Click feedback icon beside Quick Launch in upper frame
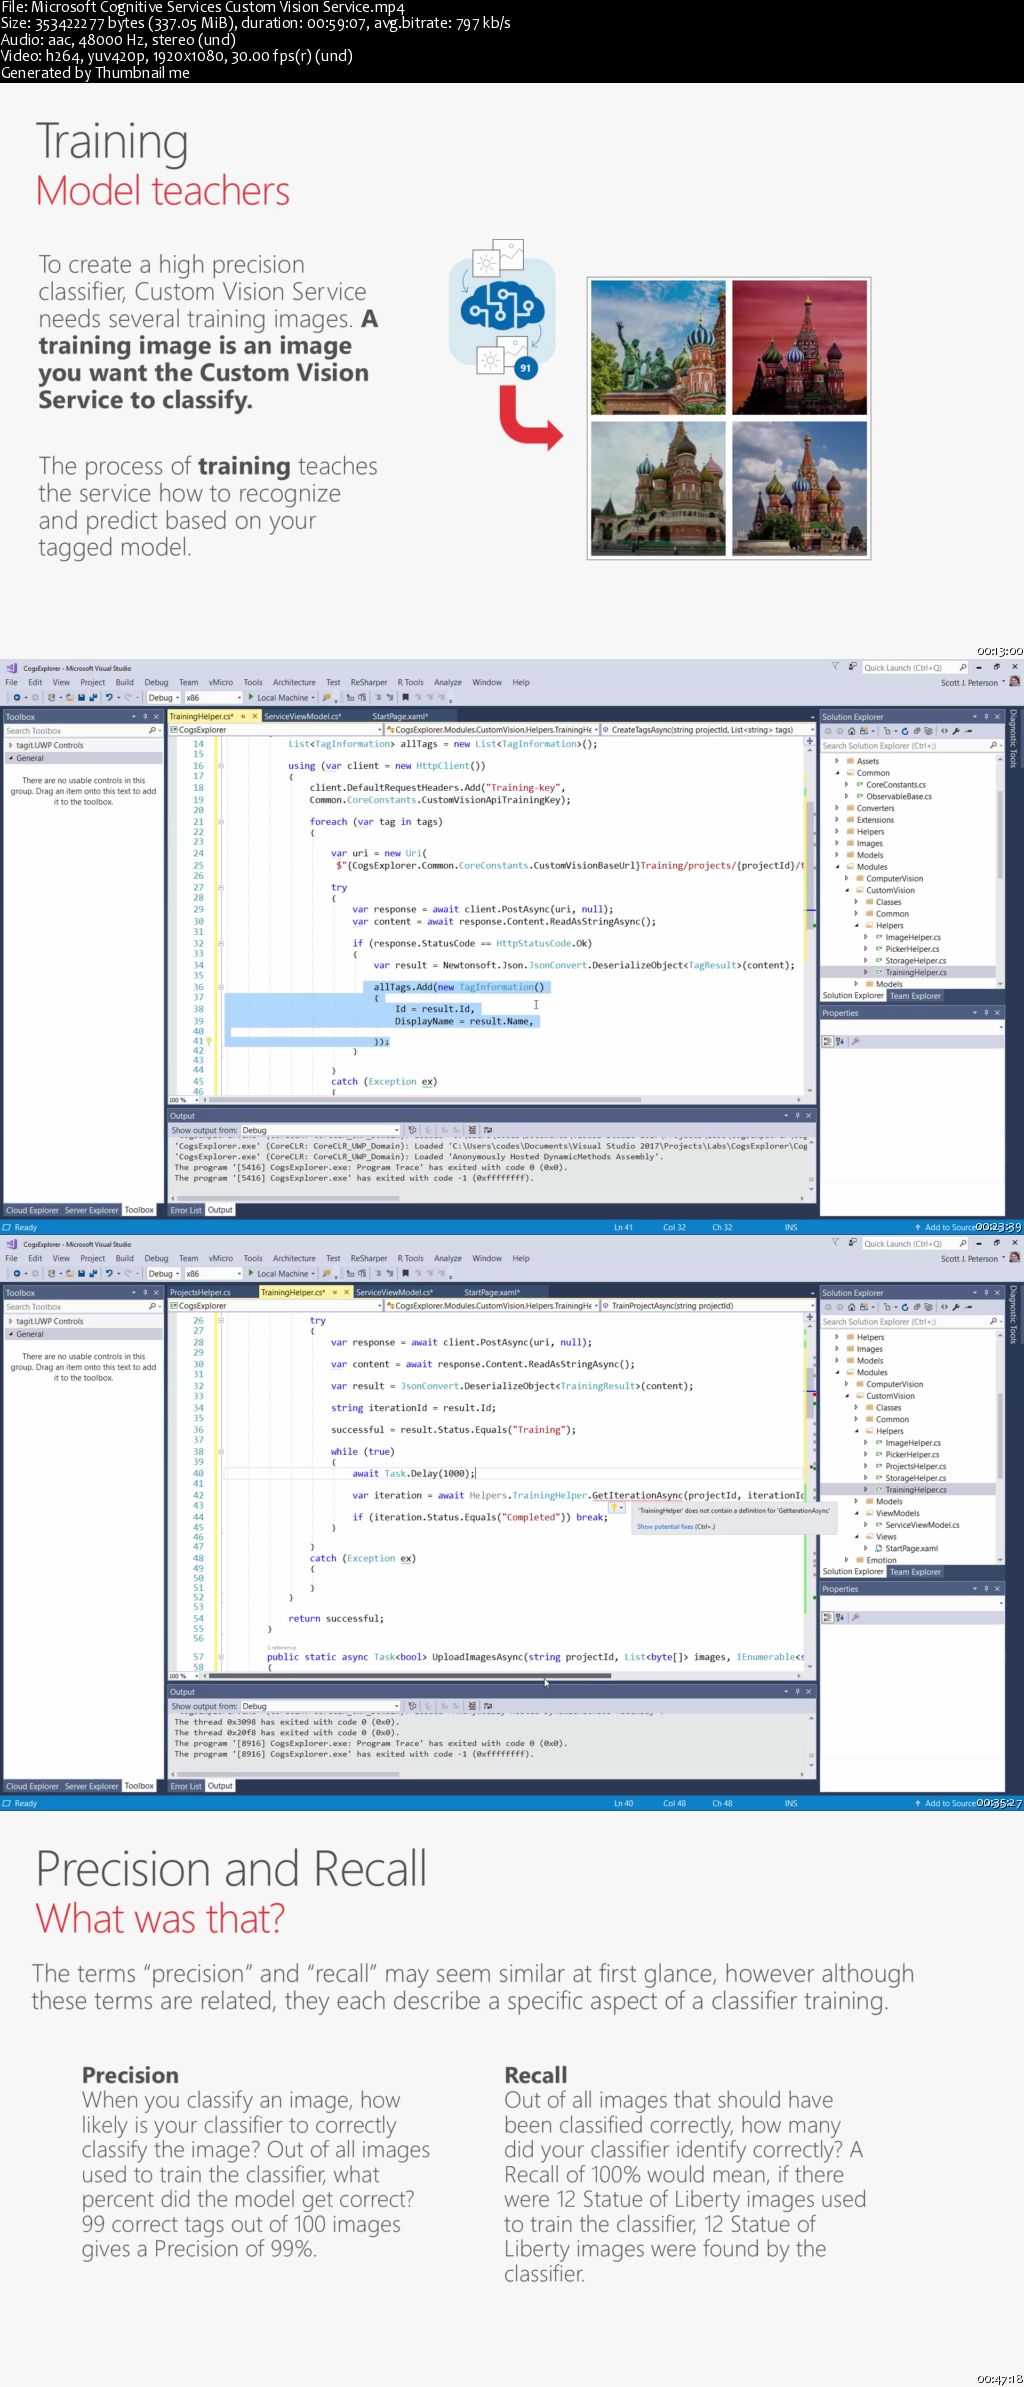 click(853, 667)
